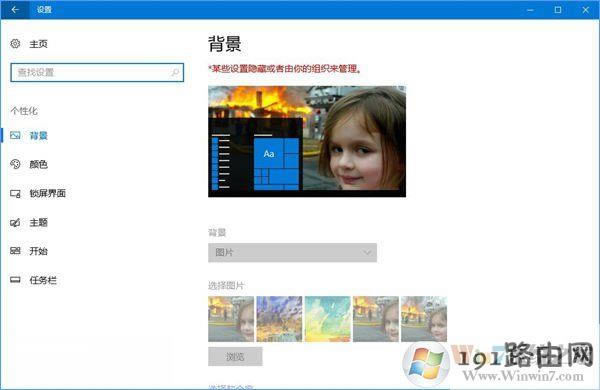Focus the 查找设置 search field
The width and height of the screenshot is (600, 390).
(x=97, y=72)
